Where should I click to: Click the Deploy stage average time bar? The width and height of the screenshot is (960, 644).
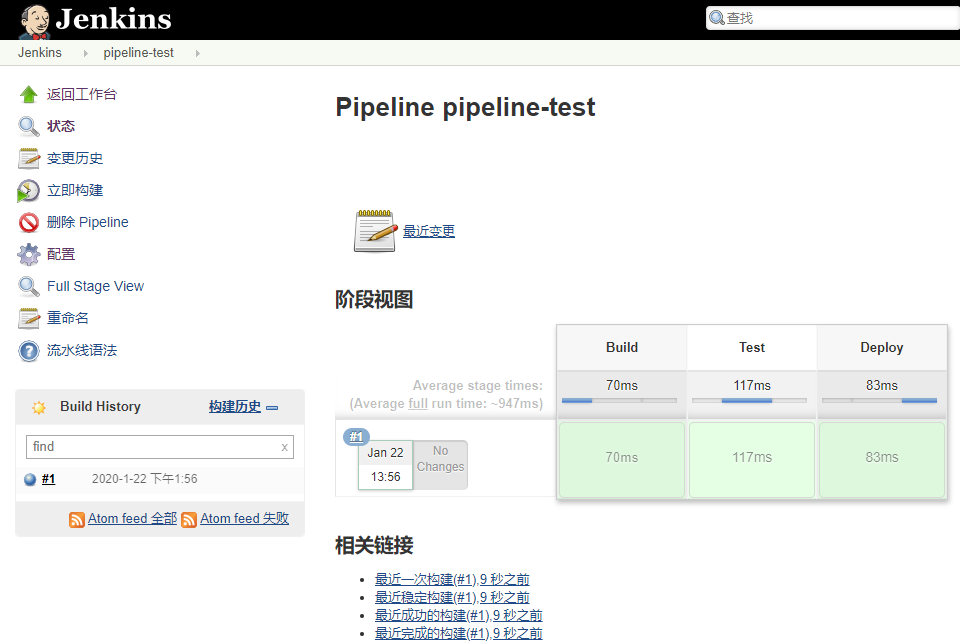[x=879, y=400]
